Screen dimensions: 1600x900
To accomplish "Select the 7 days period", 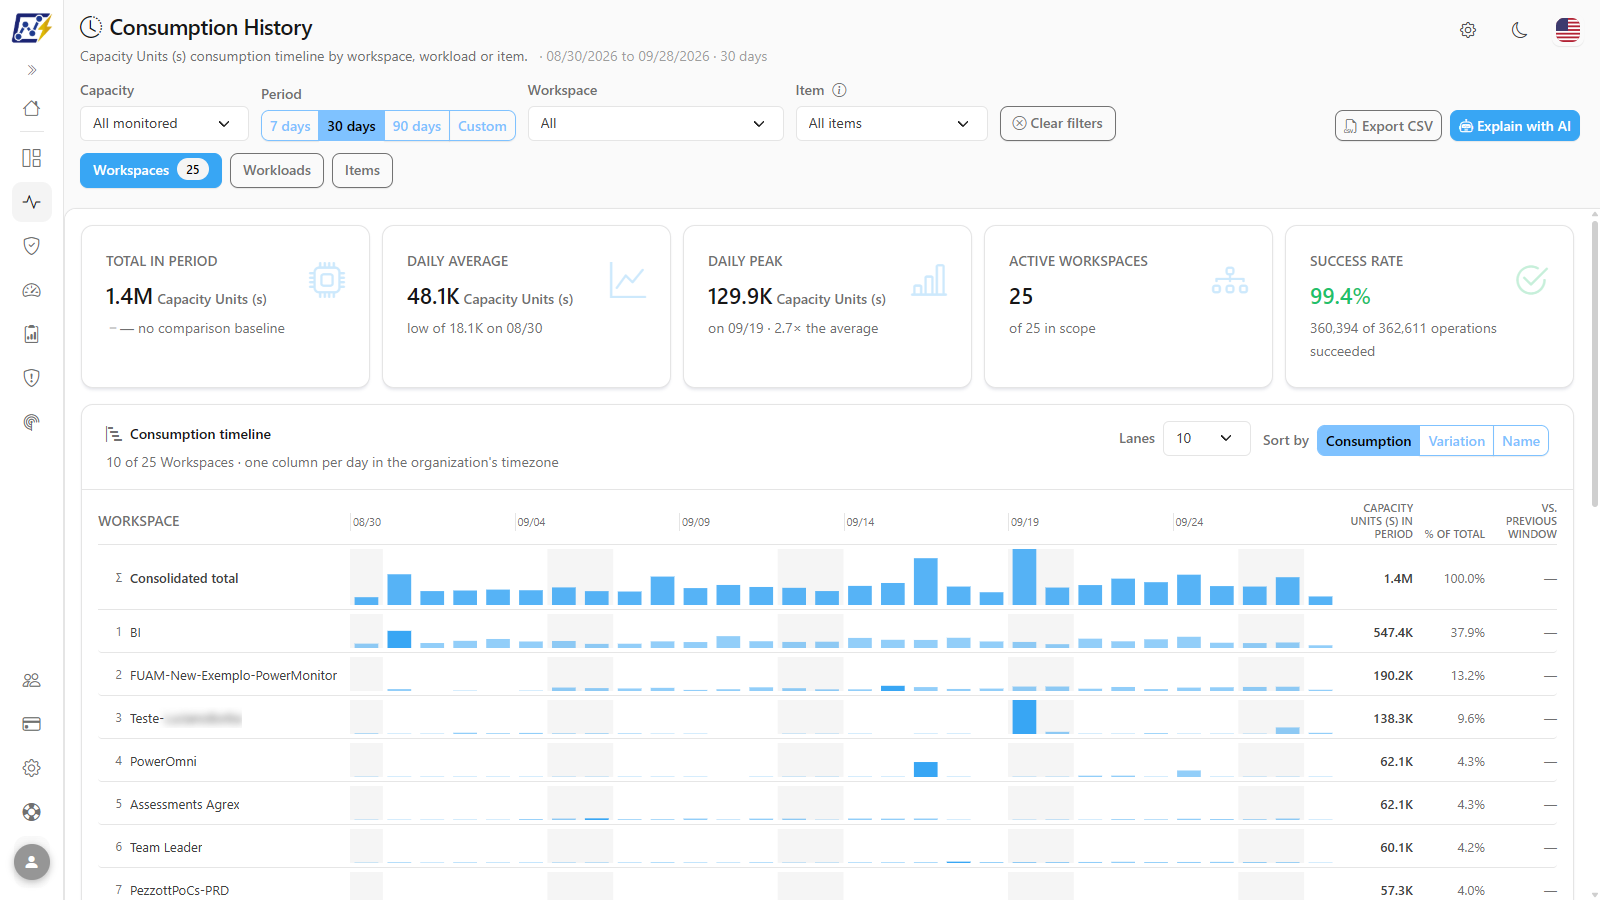I will [x=290, y=126].
